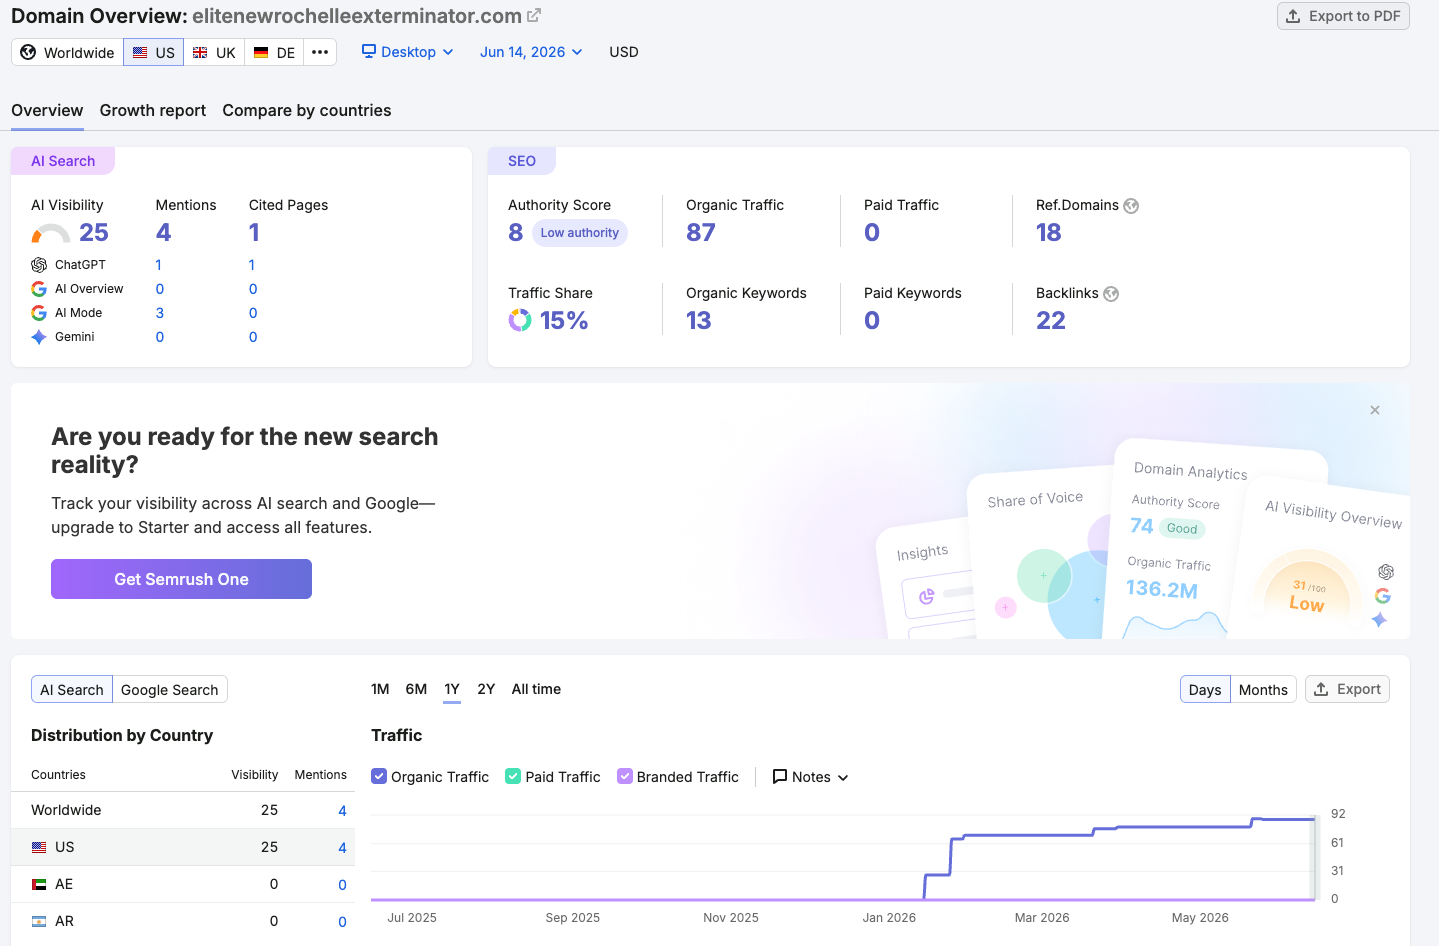This screenshot has width=1439, height=946.
Task: Open the Overview tab
Action: 47,110
